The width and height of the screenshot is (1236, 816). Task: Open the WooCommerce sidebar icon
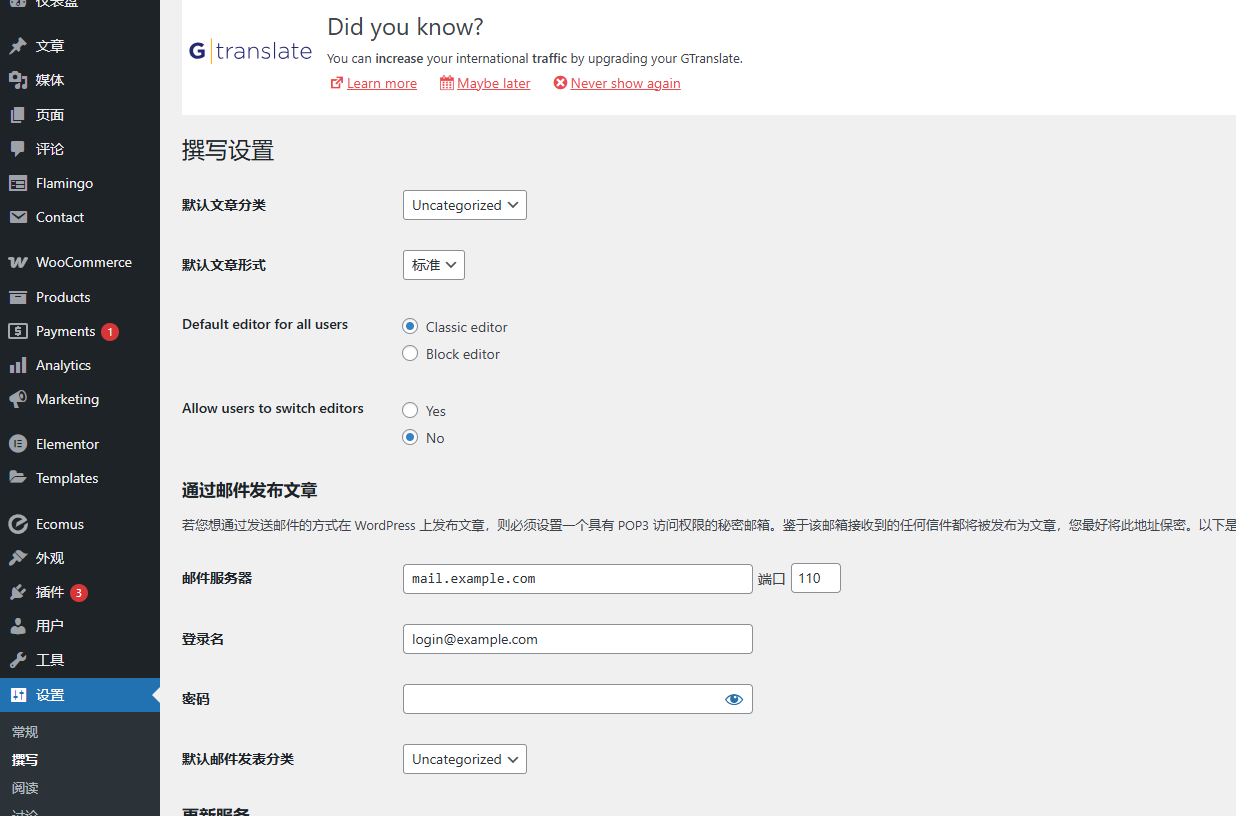tap(20, 261)
